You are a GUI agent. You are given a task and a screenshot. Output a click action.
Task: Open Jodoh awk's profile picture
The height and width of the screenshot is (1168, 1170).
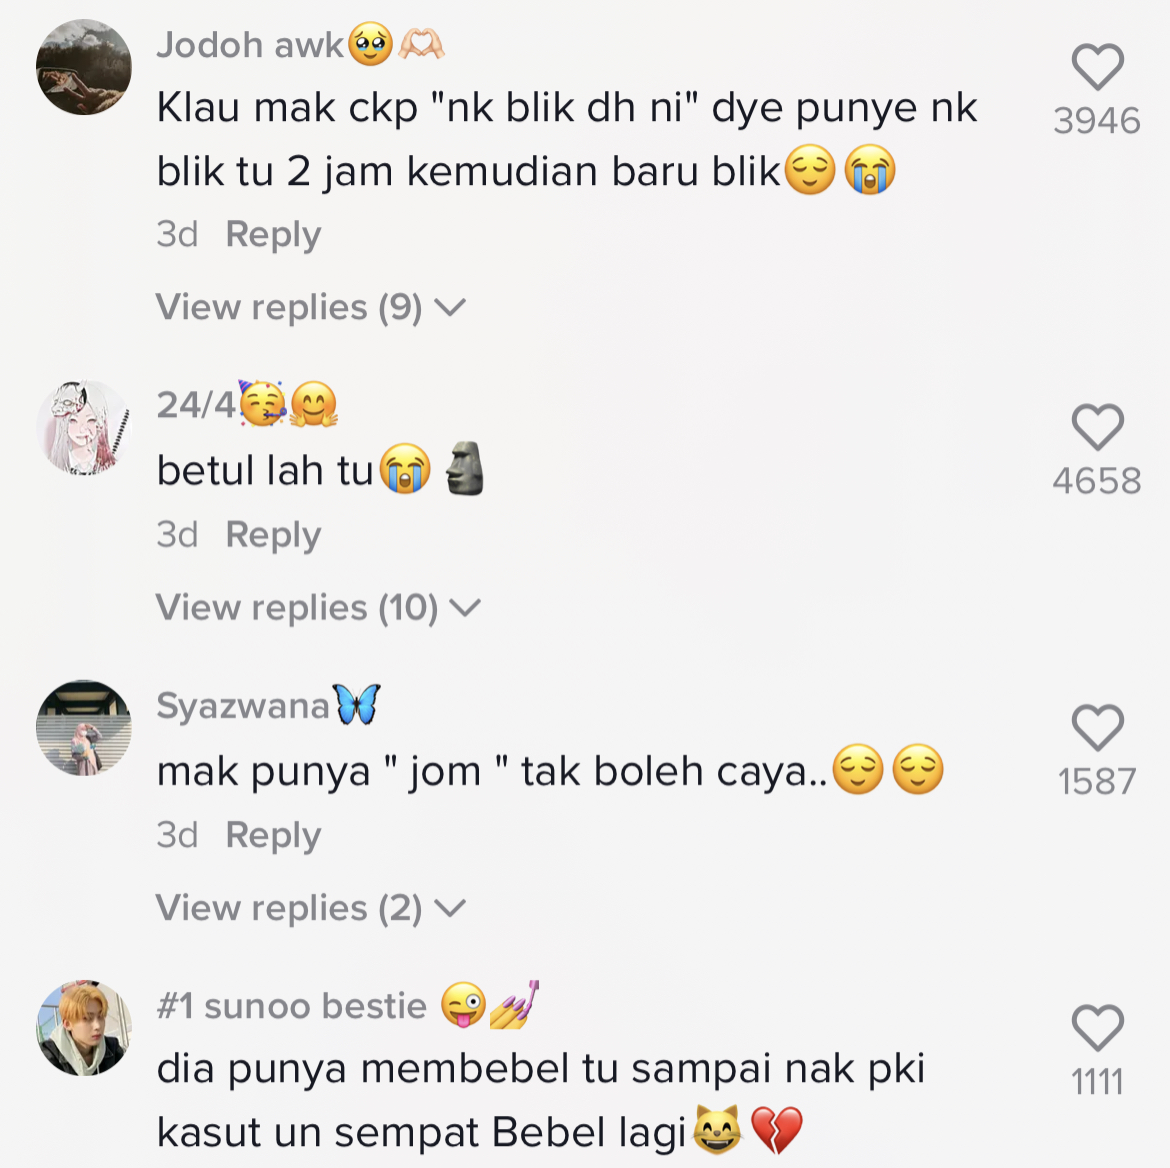[84, 67]
